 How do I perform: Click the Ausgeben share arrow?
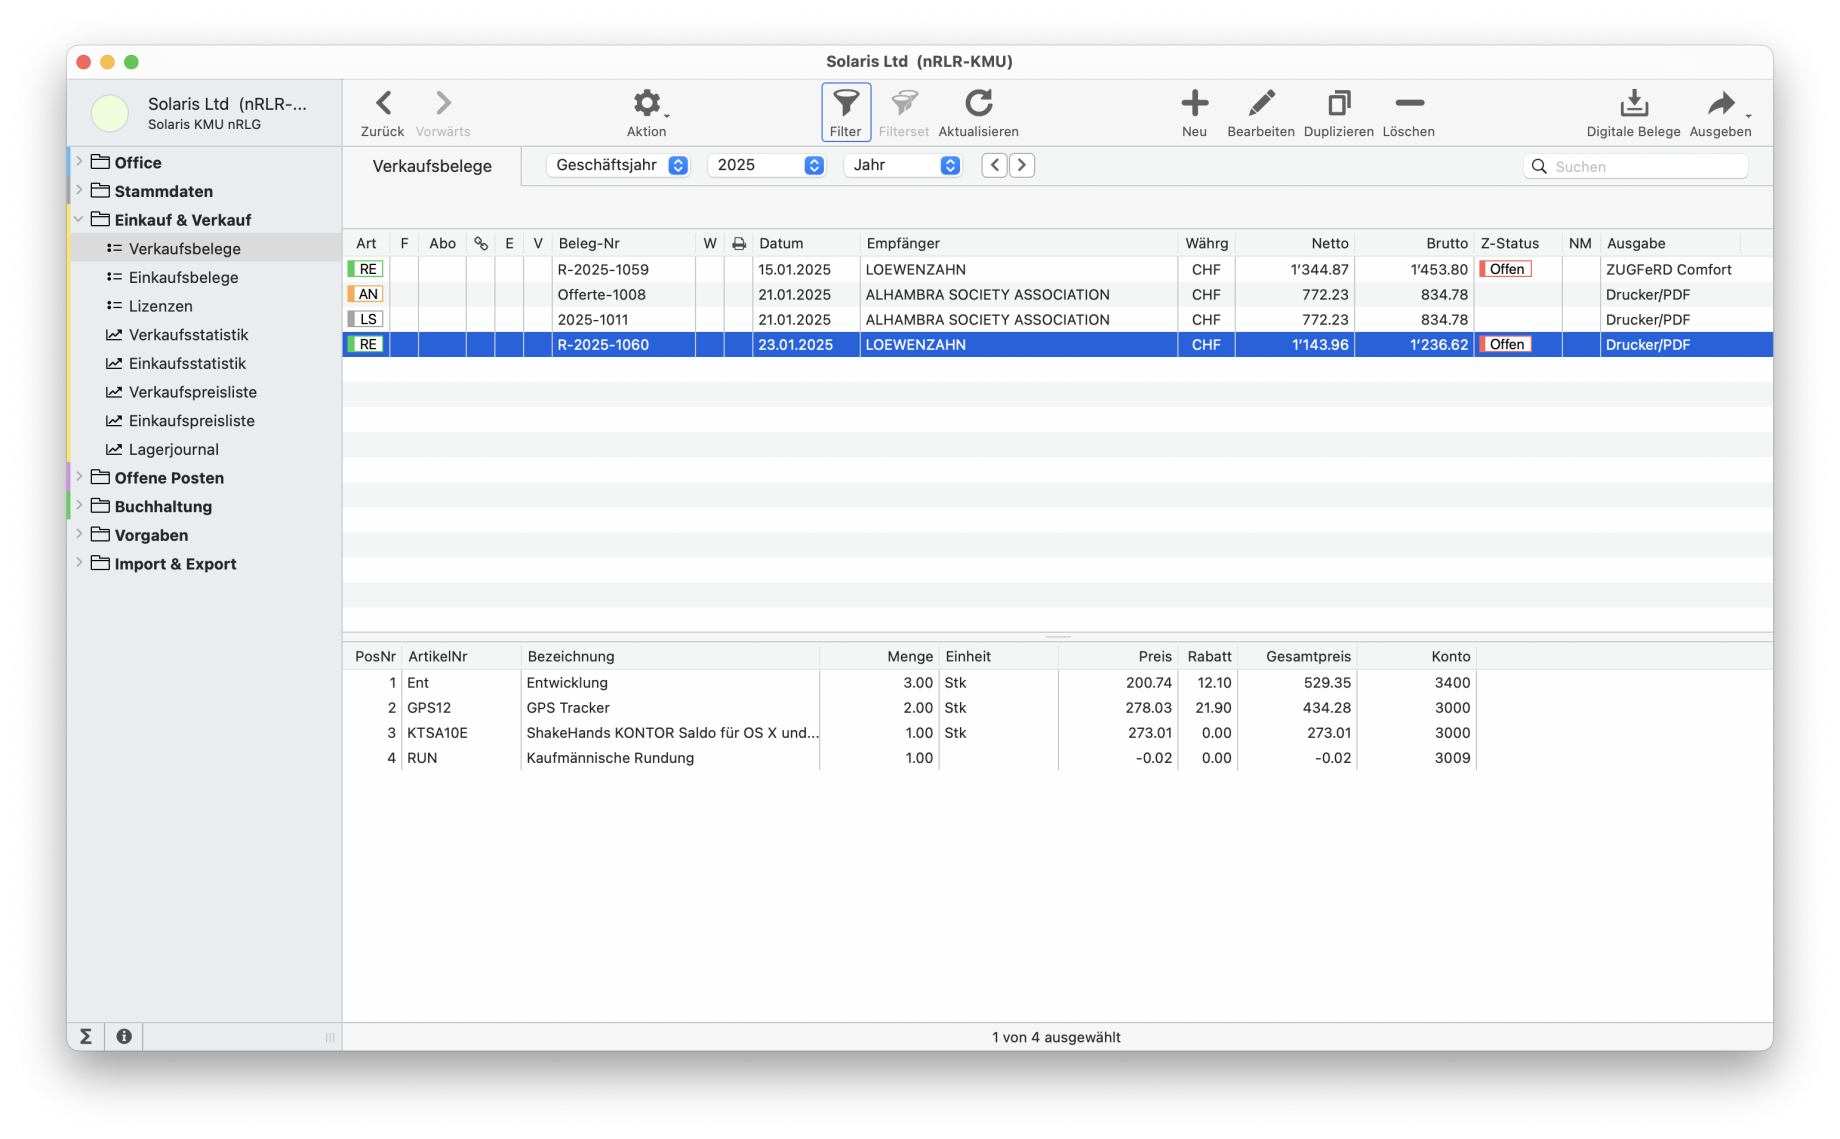tap(1720, 104)
